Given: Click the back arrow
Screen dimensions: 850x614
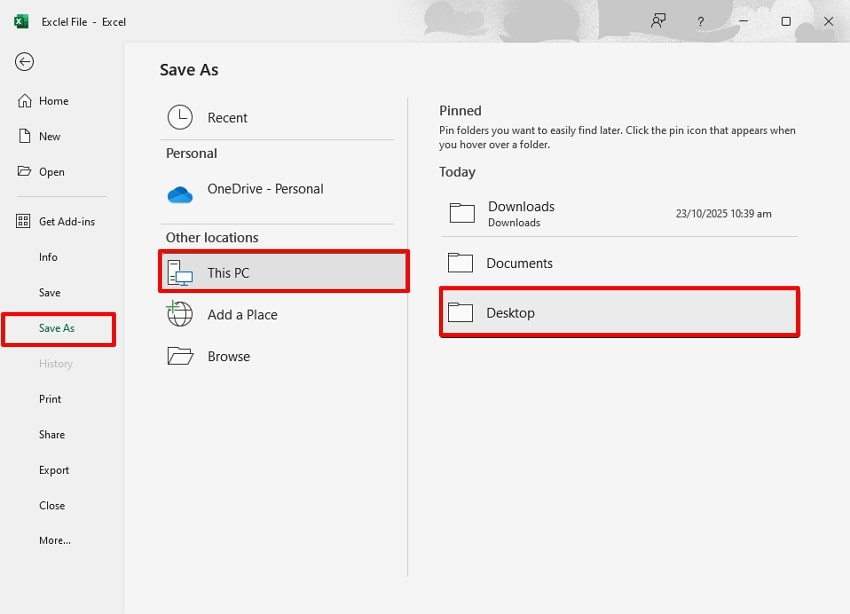Looking at the screenshot, I should [24, 62].
